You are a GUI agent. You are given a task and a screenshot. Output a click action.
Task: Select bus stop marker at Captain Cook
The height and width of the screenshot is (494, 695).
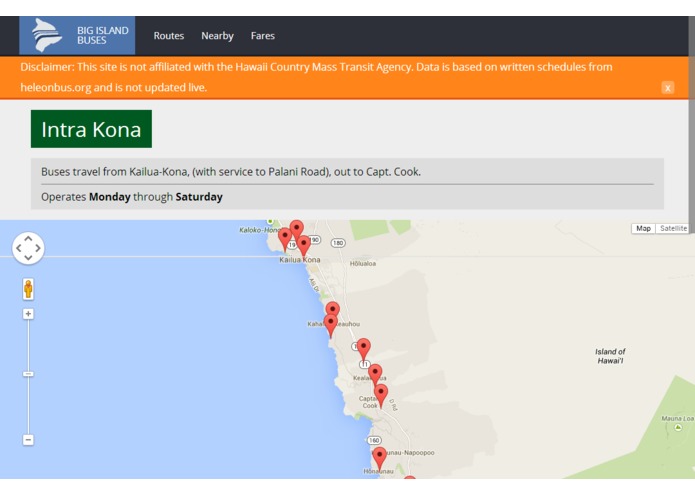(381, 396)
